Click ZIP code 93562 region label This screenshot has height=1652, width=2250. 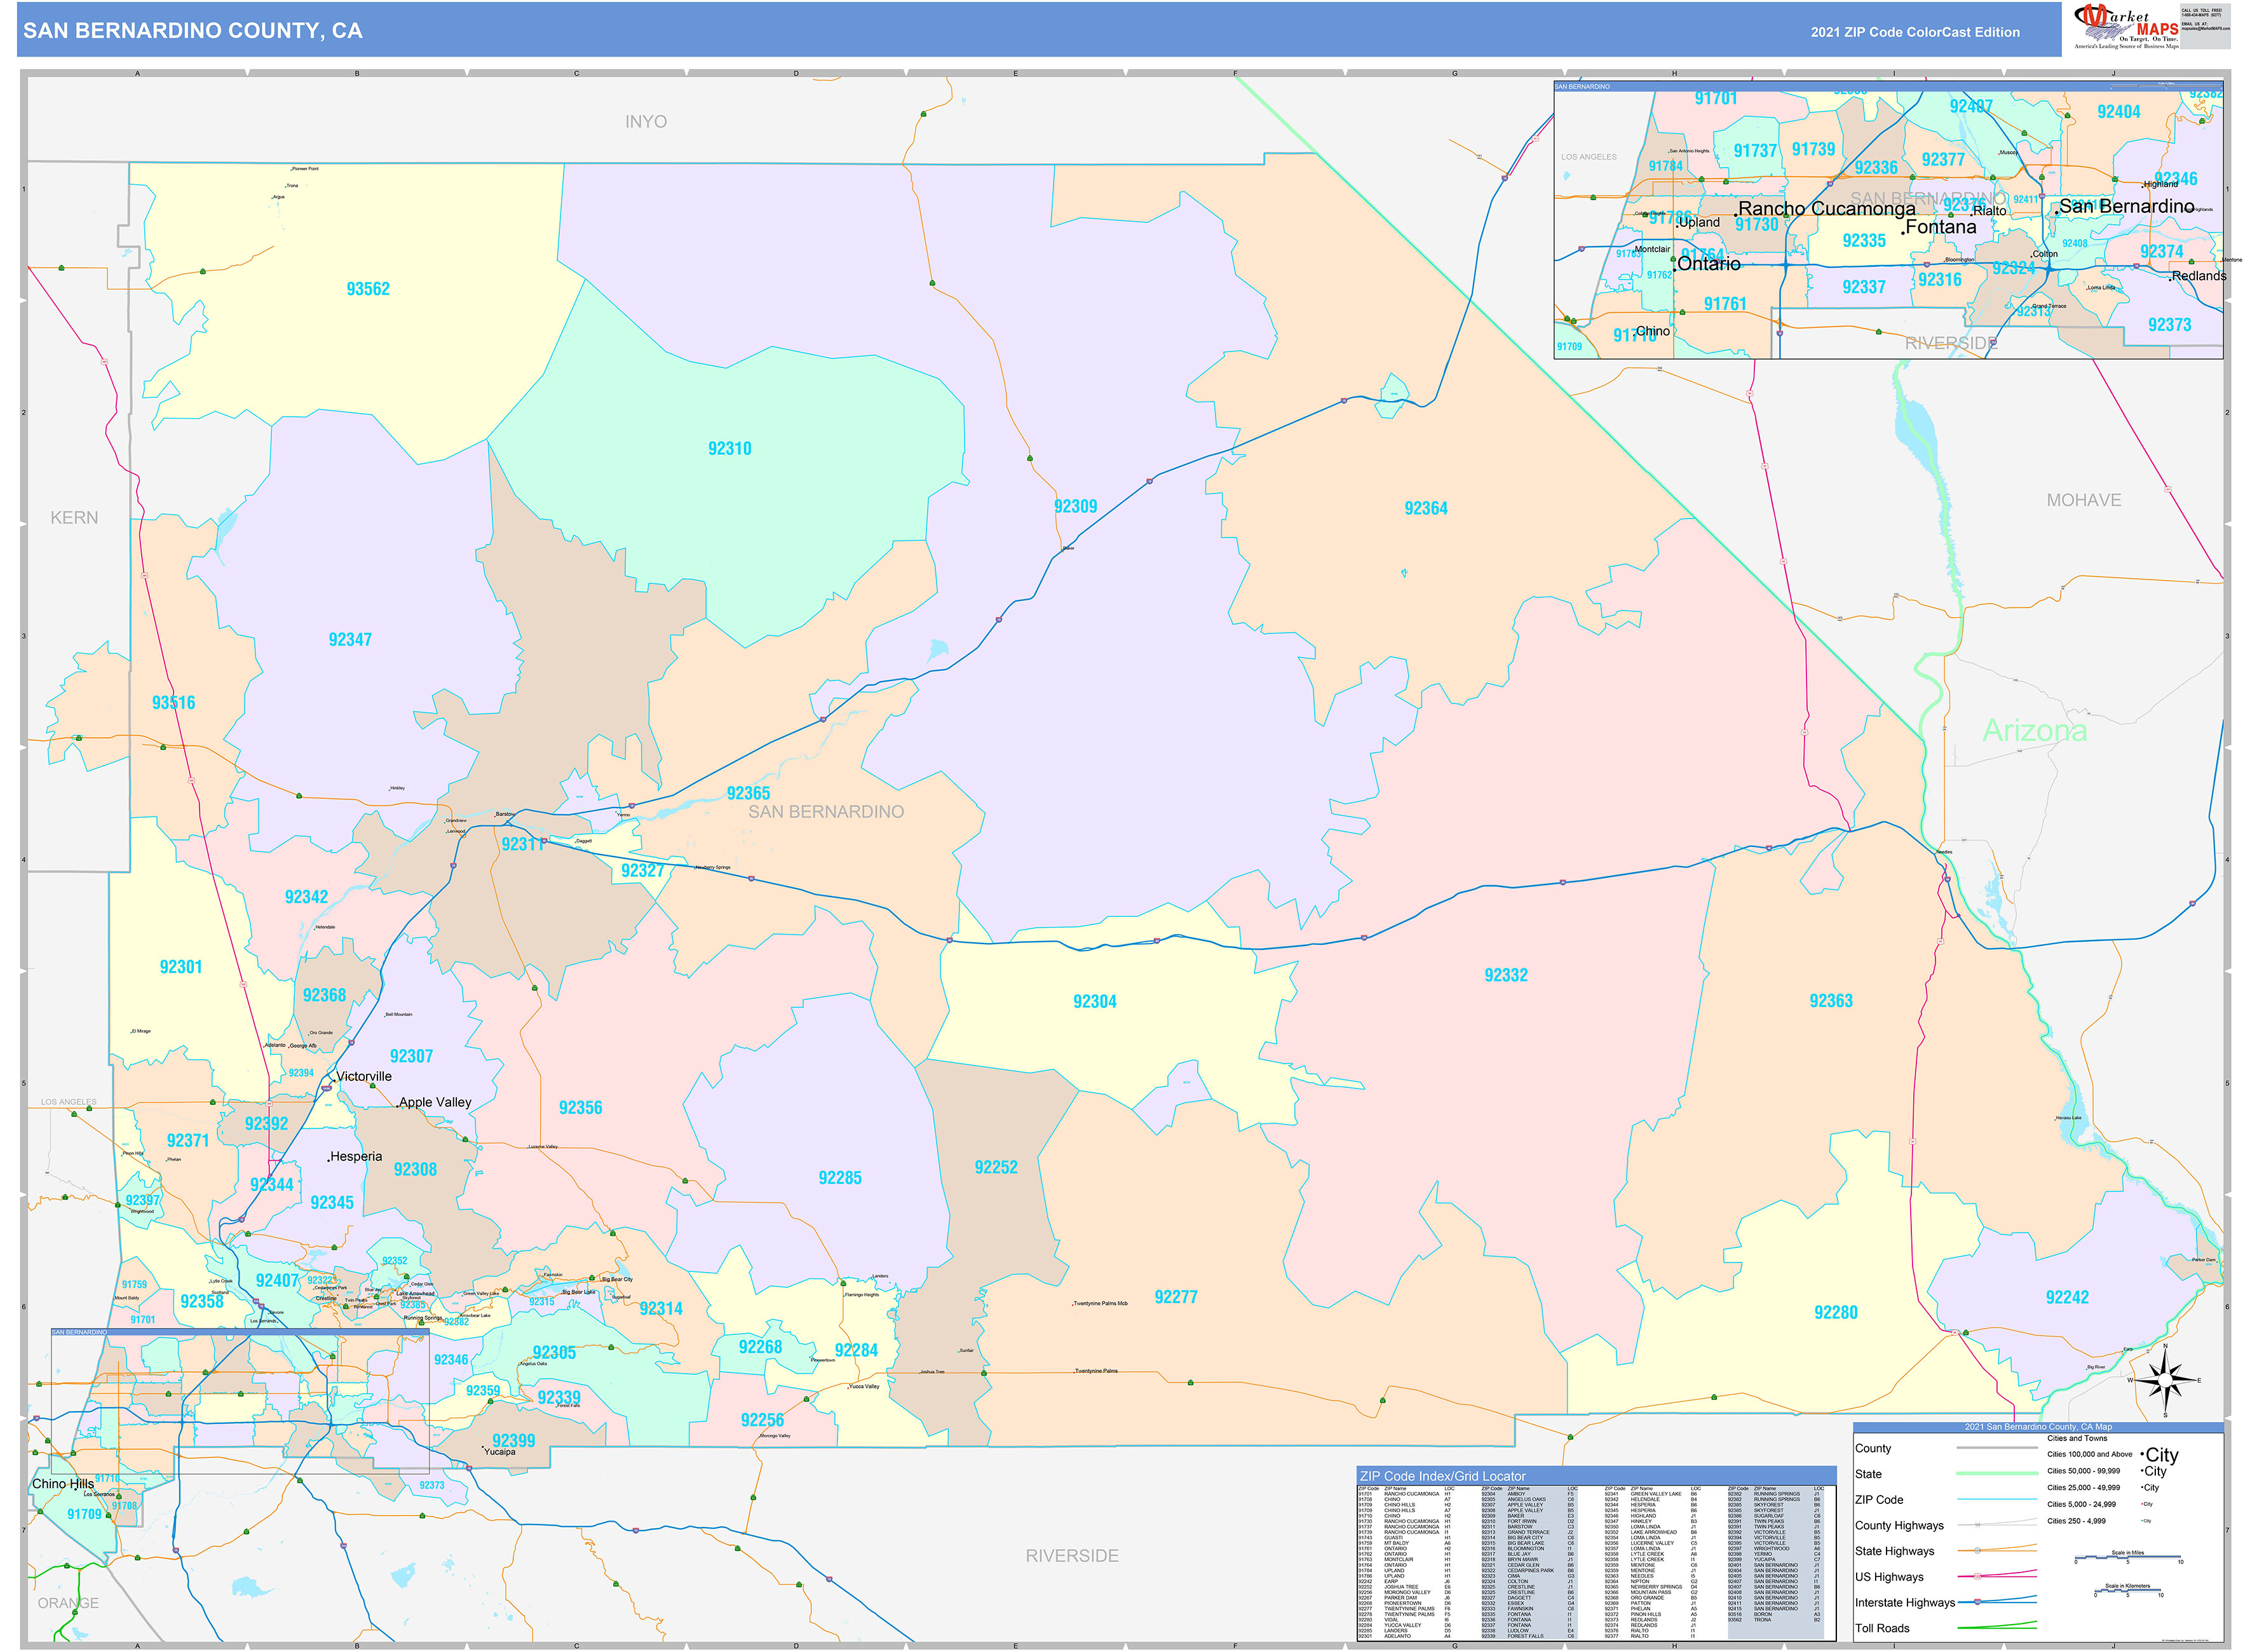pos(368,289)
